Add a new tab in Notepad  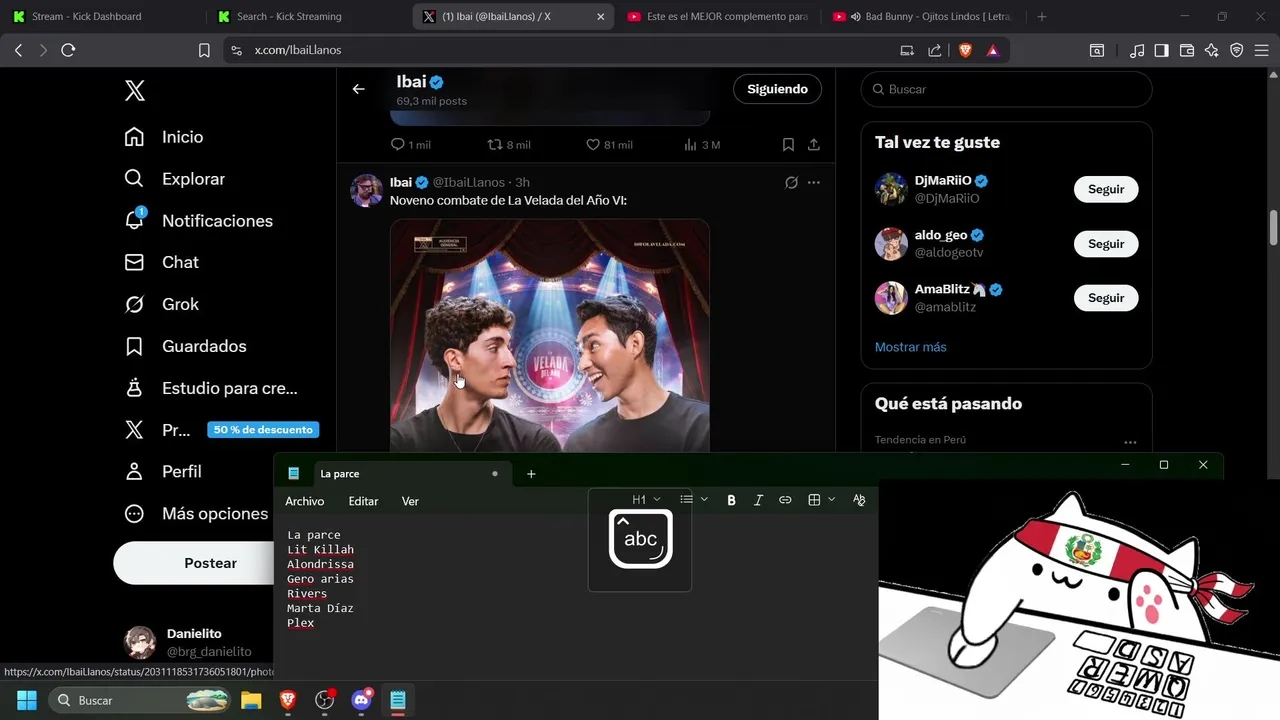(x=531, y=474)
